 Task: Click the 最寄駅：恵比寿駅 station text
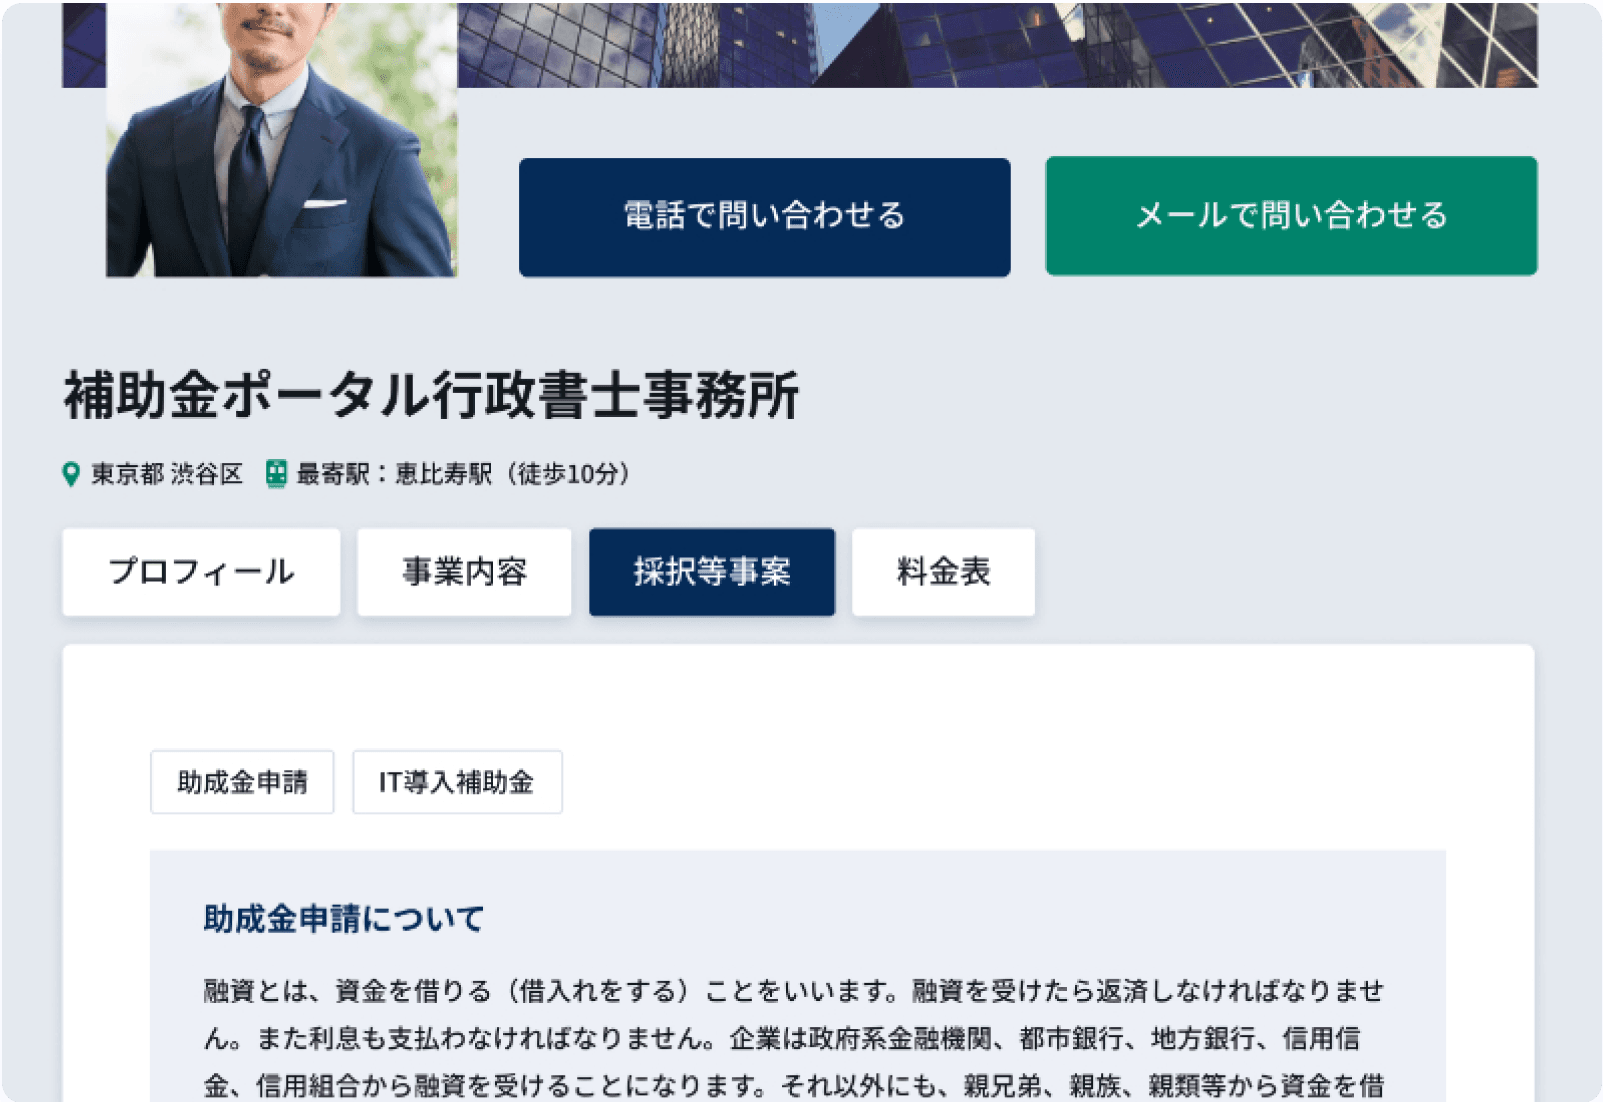394,474
